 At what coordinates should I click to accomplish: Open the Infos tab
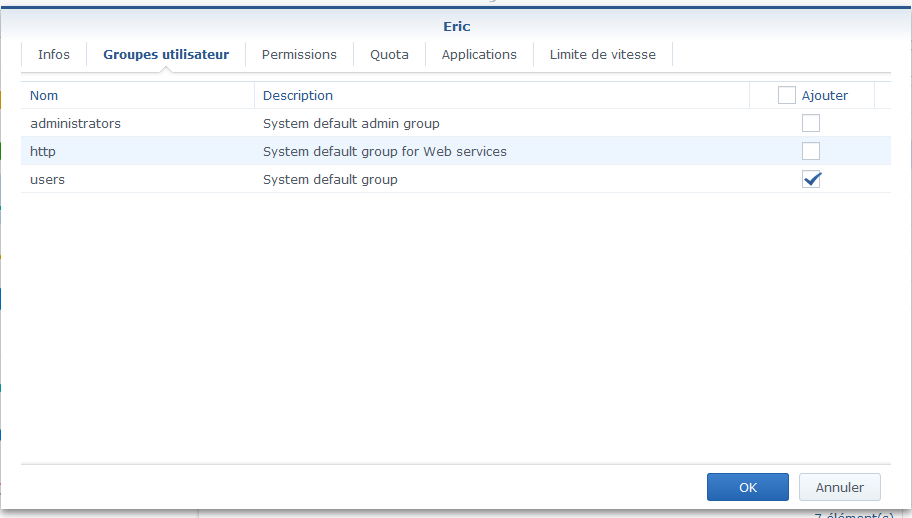click(54, 54)
